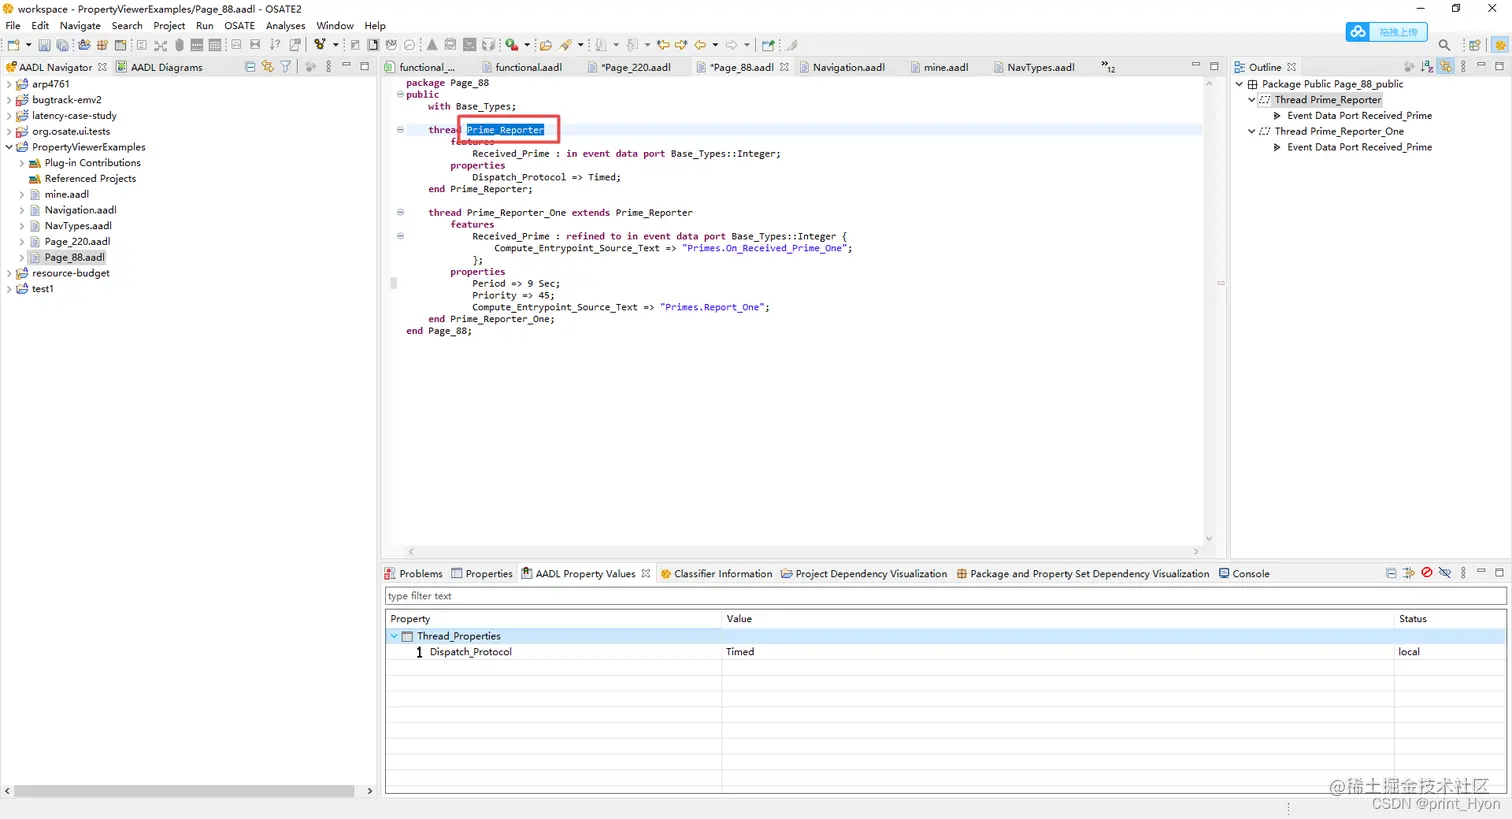Expand the bugtrack-emv2 project
This screenshot has height=819, width=1512.
tap(9, 100)
